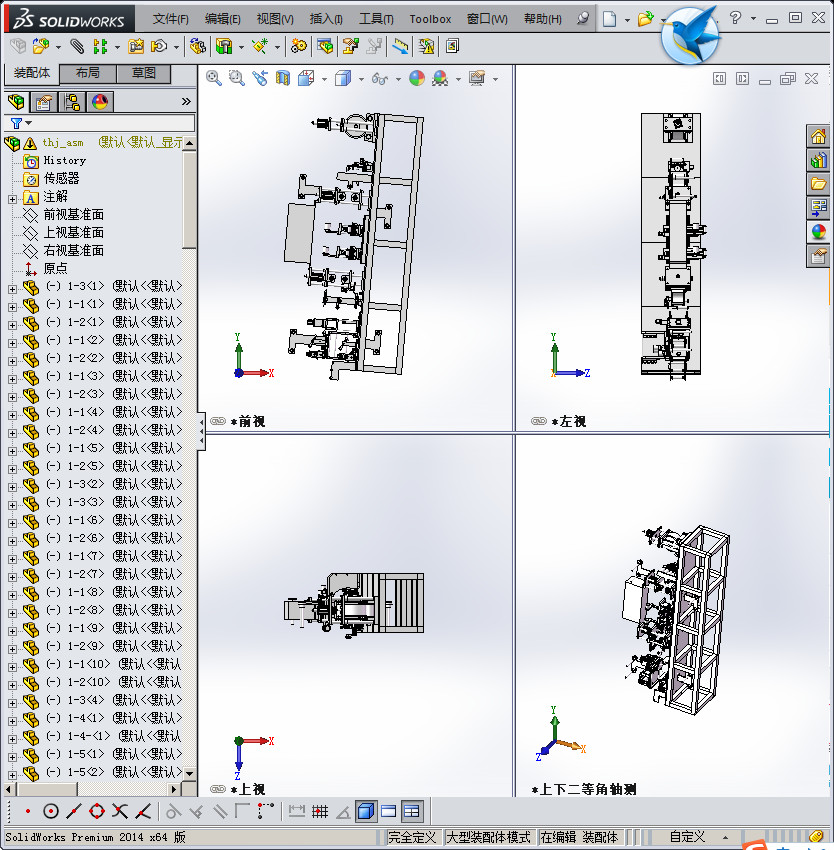Toggle the quadrant snap

(x=97, y=812)
